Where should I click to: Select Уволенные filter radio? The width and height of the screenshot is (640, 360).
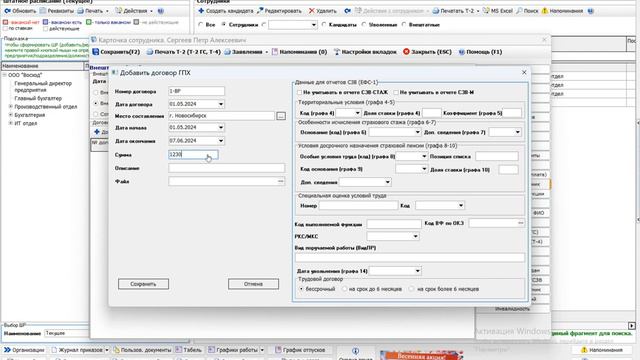click(x=364, y=25)
